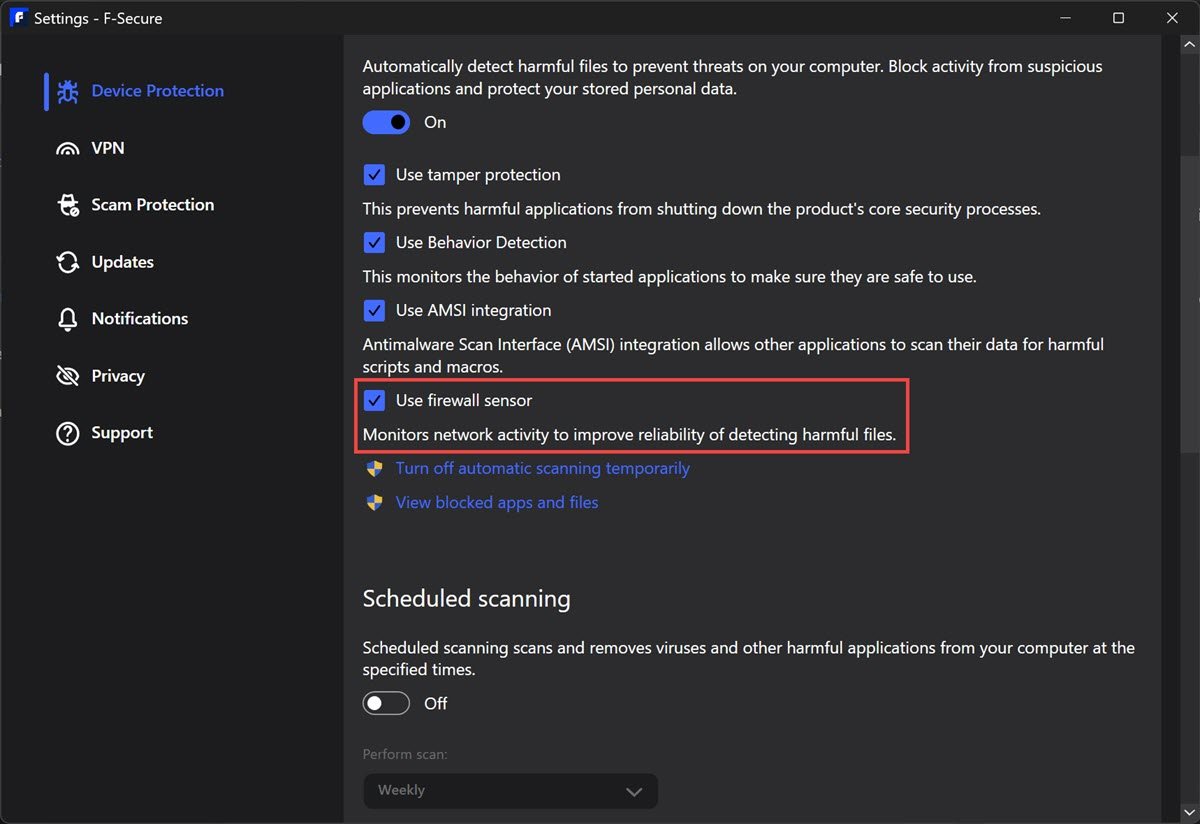Turn off the automatic detection toggle
Viewport: 1200px width, 824px height.
coord(386,122)
